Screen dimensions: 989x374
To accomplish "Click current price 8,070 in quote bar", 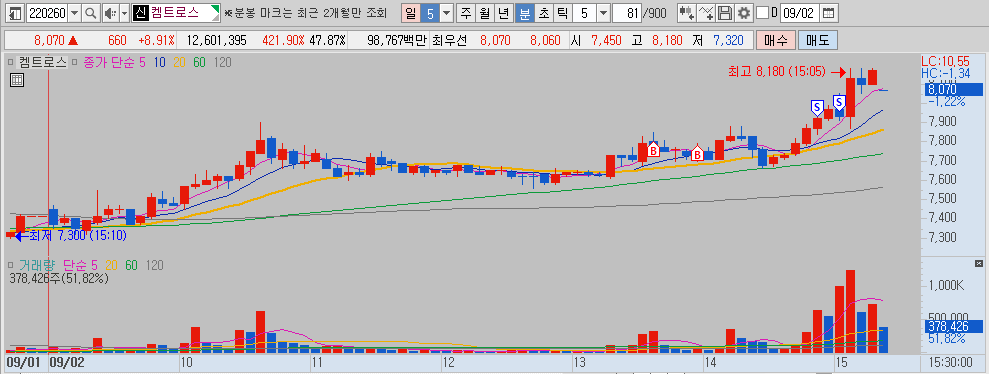I will click(50, 40).
